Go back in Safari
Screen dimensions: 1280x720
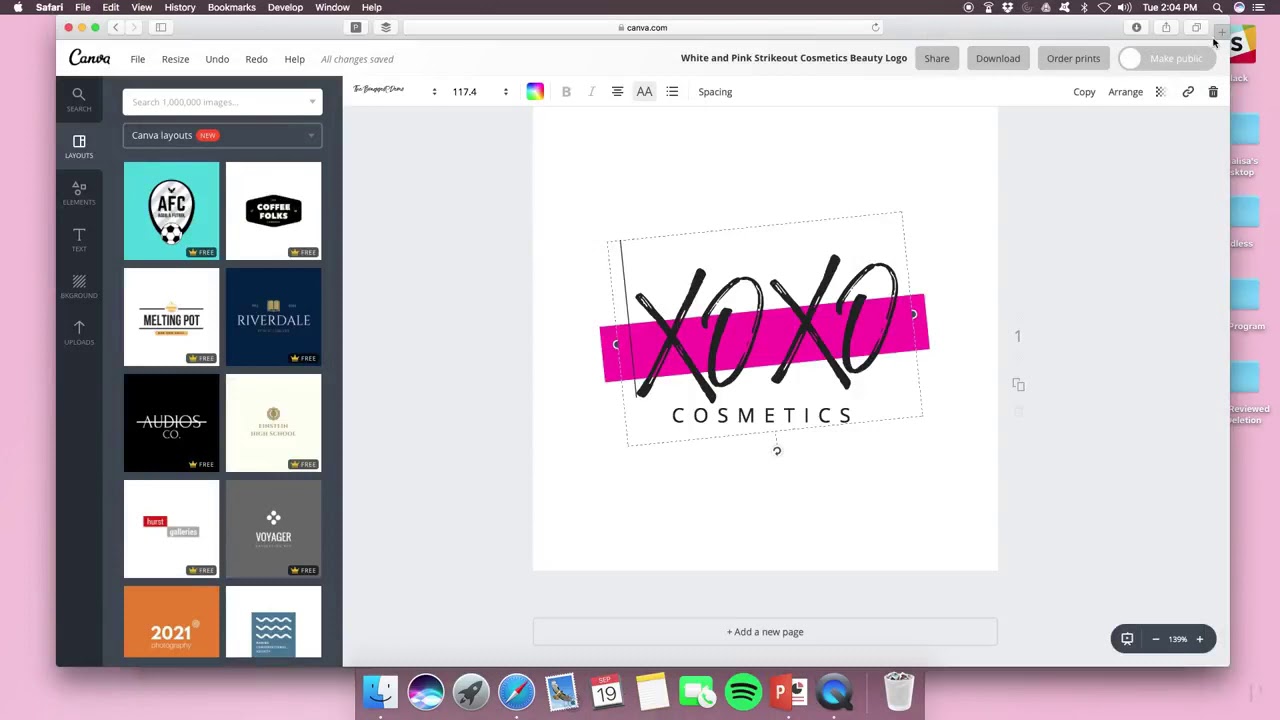click(116, 28)
